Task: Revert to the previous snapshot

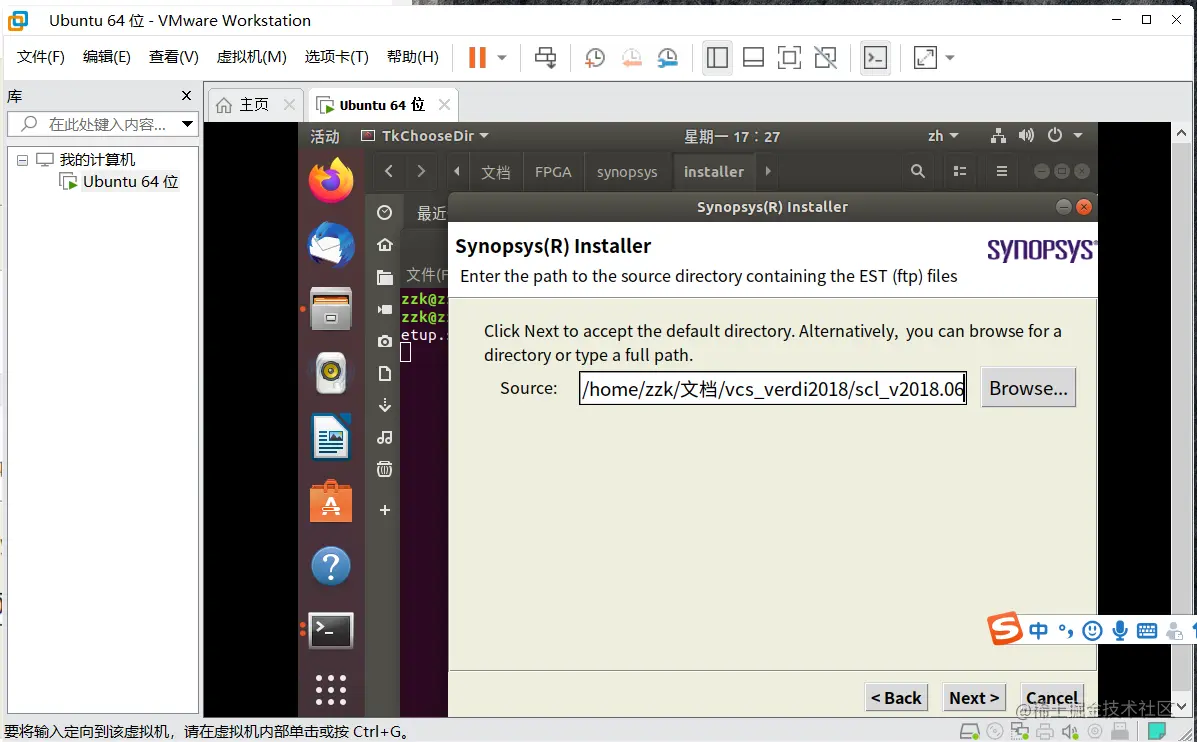Action: pos(631,57)
